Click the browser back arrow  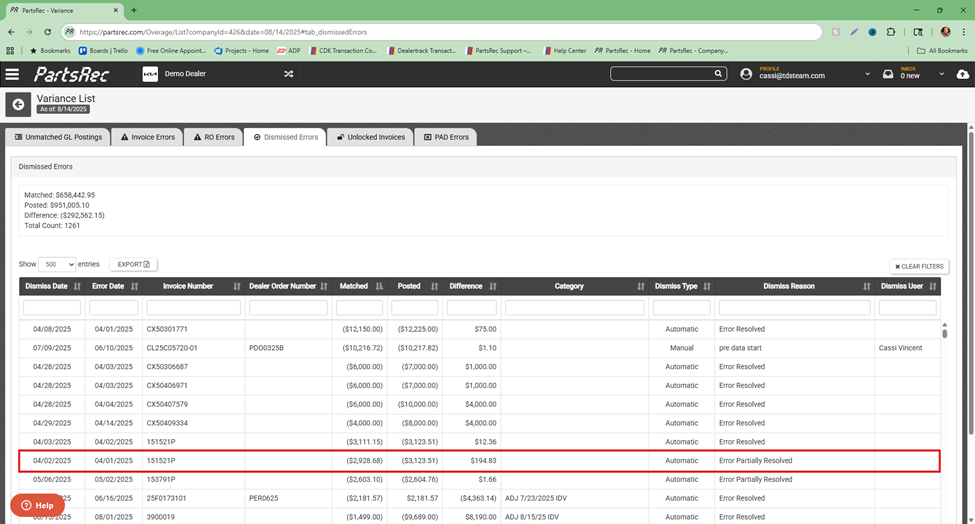tap(11, 32)
